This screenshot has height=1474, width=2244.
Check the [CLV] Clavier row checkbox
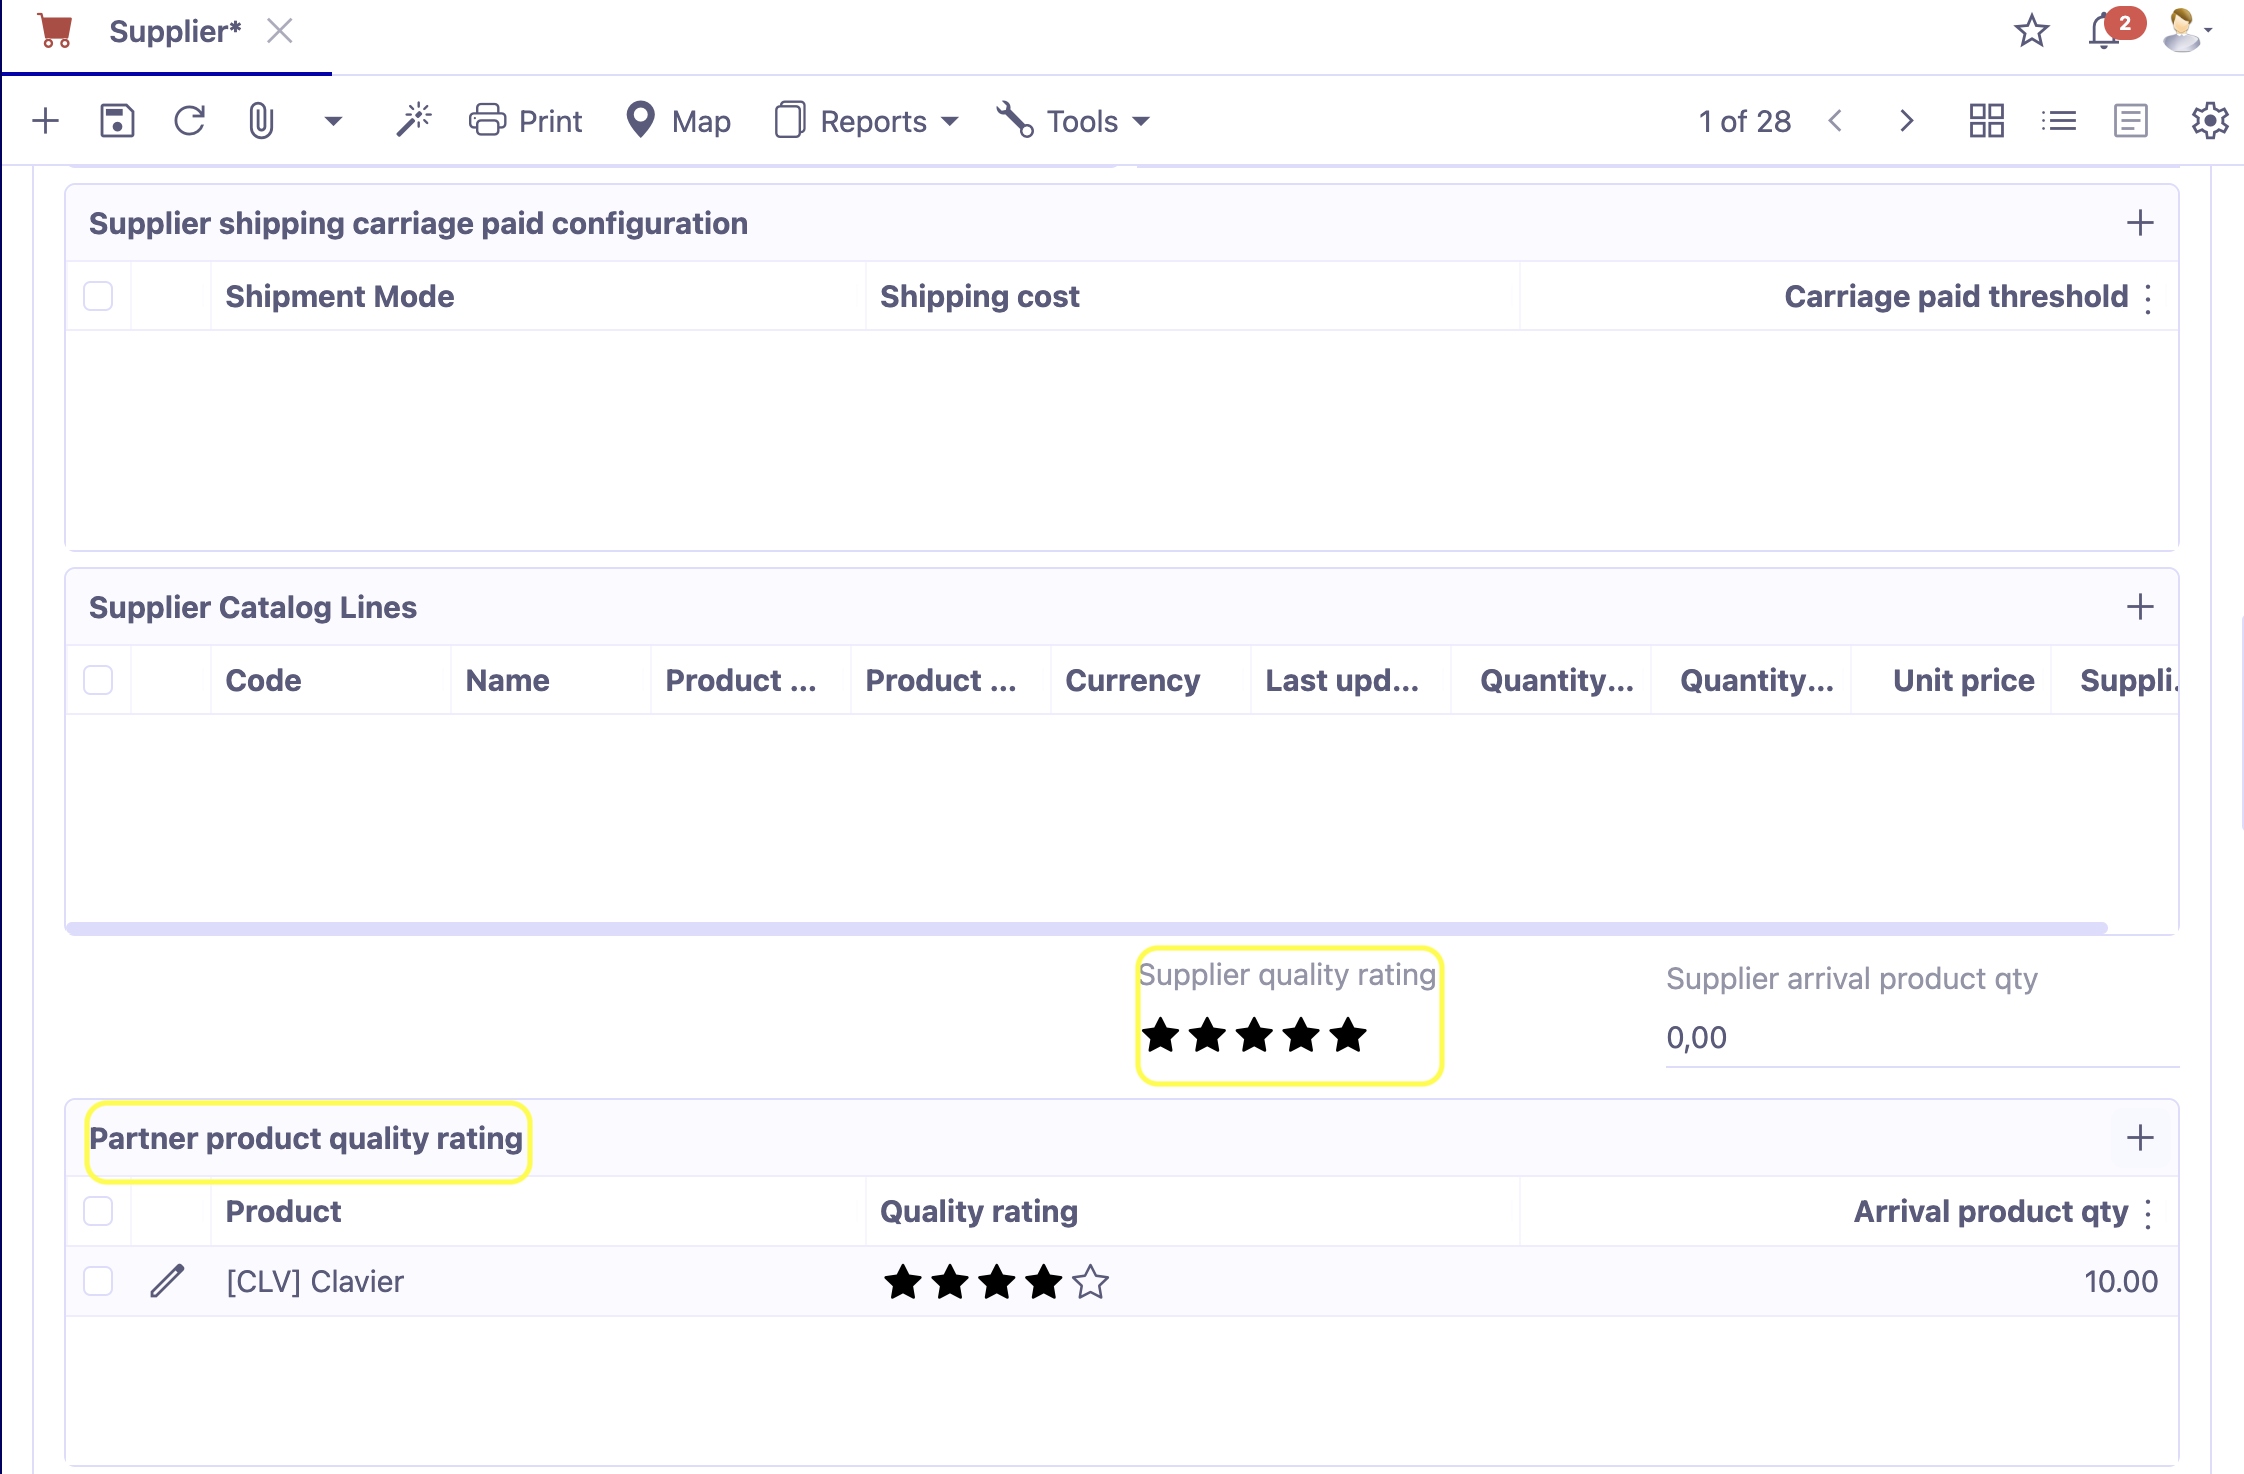click(x=98, y=1281)
